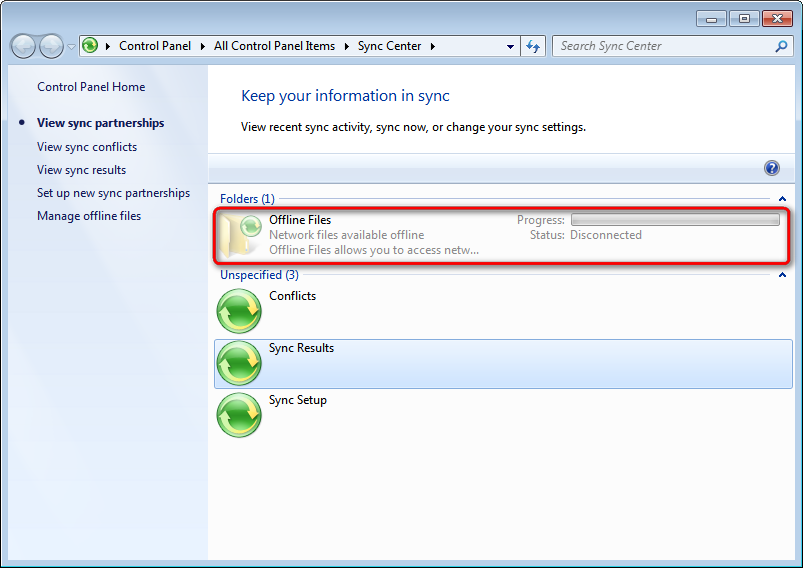The image size is (803, 568).
Task: Click the Offline Files progress bar
Action: coord(675,220)
